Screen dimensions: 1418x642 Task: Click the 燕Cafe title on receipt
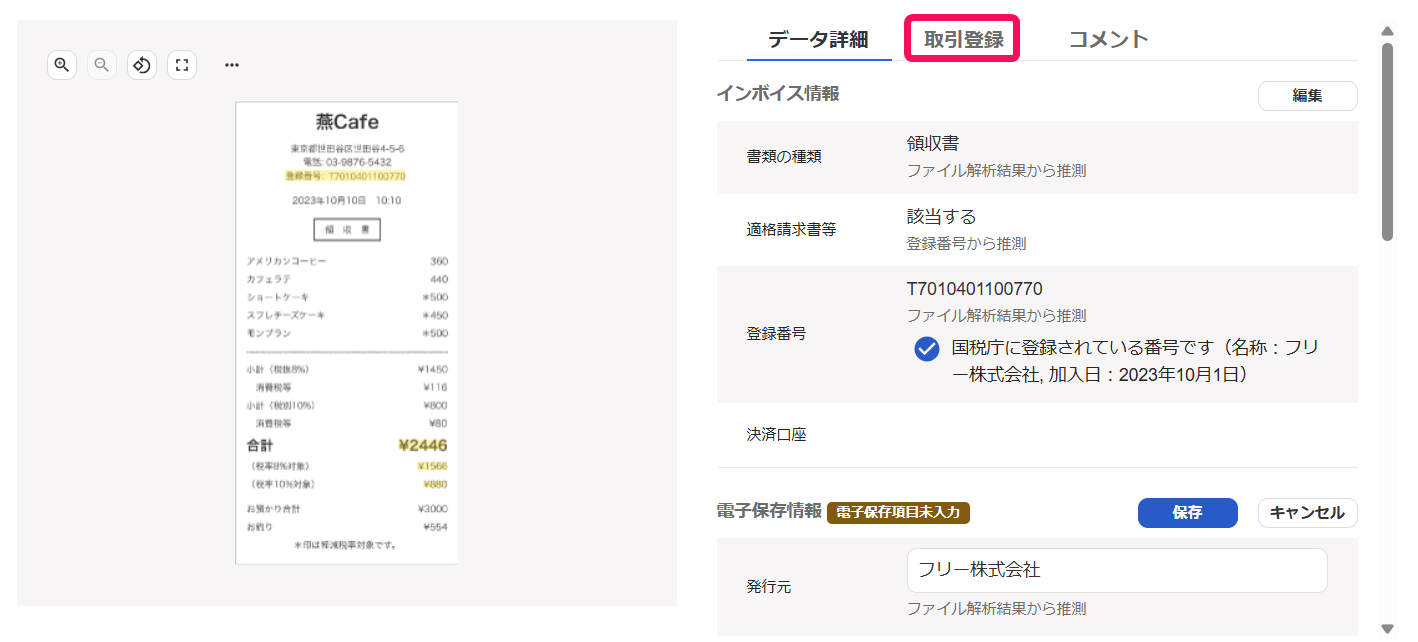coord(347,122)
